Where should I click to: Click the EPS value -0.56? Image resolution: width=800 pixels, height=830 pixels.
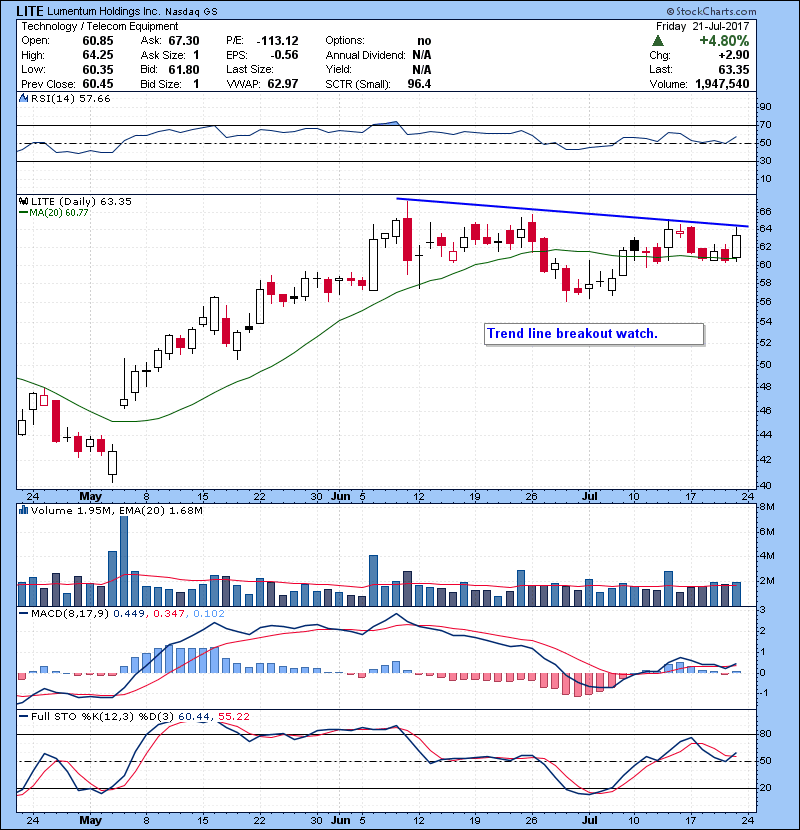pyautogui.click(x=284, y=55)
